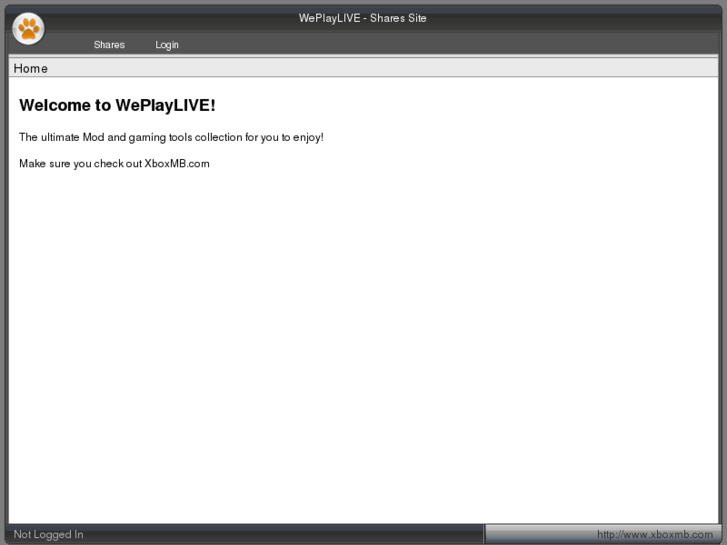The height and width of the screenshot is (545, 727).
Task: Click the Not Logged In status text
Action: pyautogui.click(x=48, y=534)
